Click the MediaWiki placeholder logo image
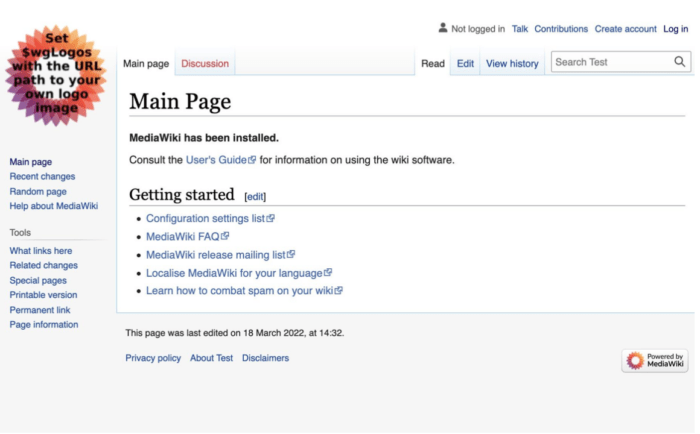Screen dimensions: 700x434 pos(56,75)
